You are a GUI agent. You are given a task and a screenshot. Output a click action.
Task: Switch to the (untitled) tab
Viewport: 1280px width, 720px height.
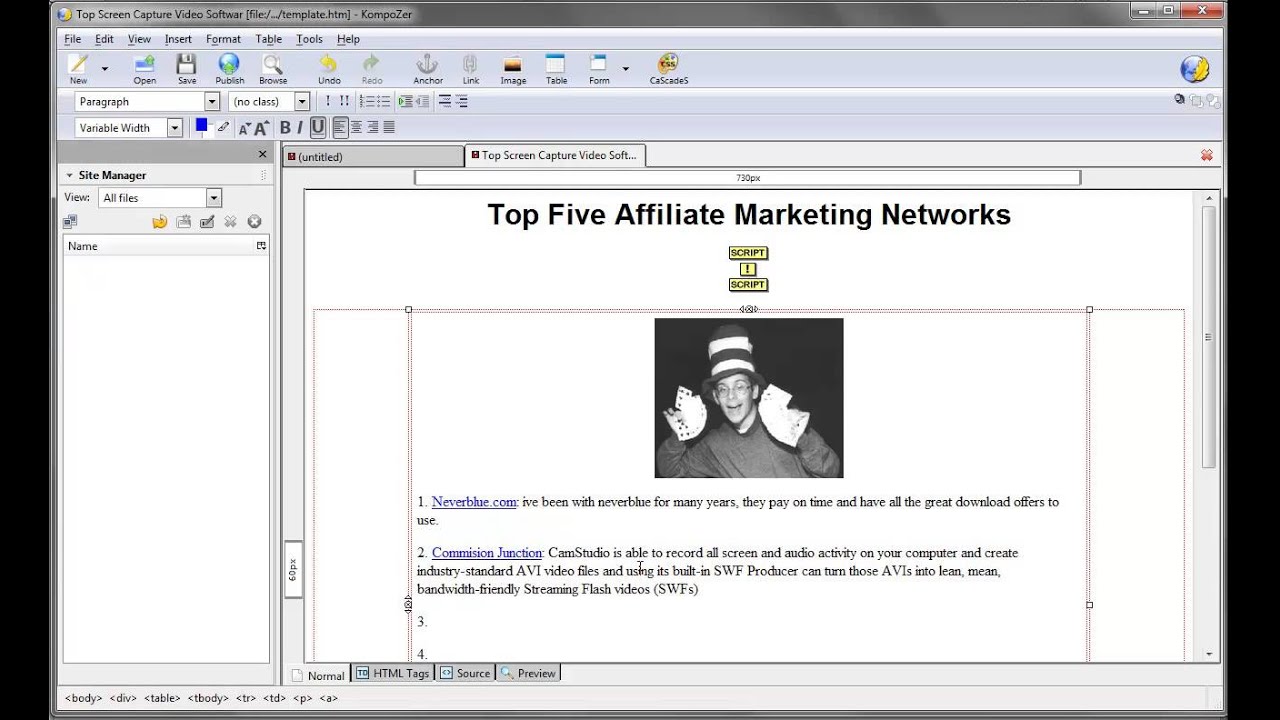pos(373,157)
